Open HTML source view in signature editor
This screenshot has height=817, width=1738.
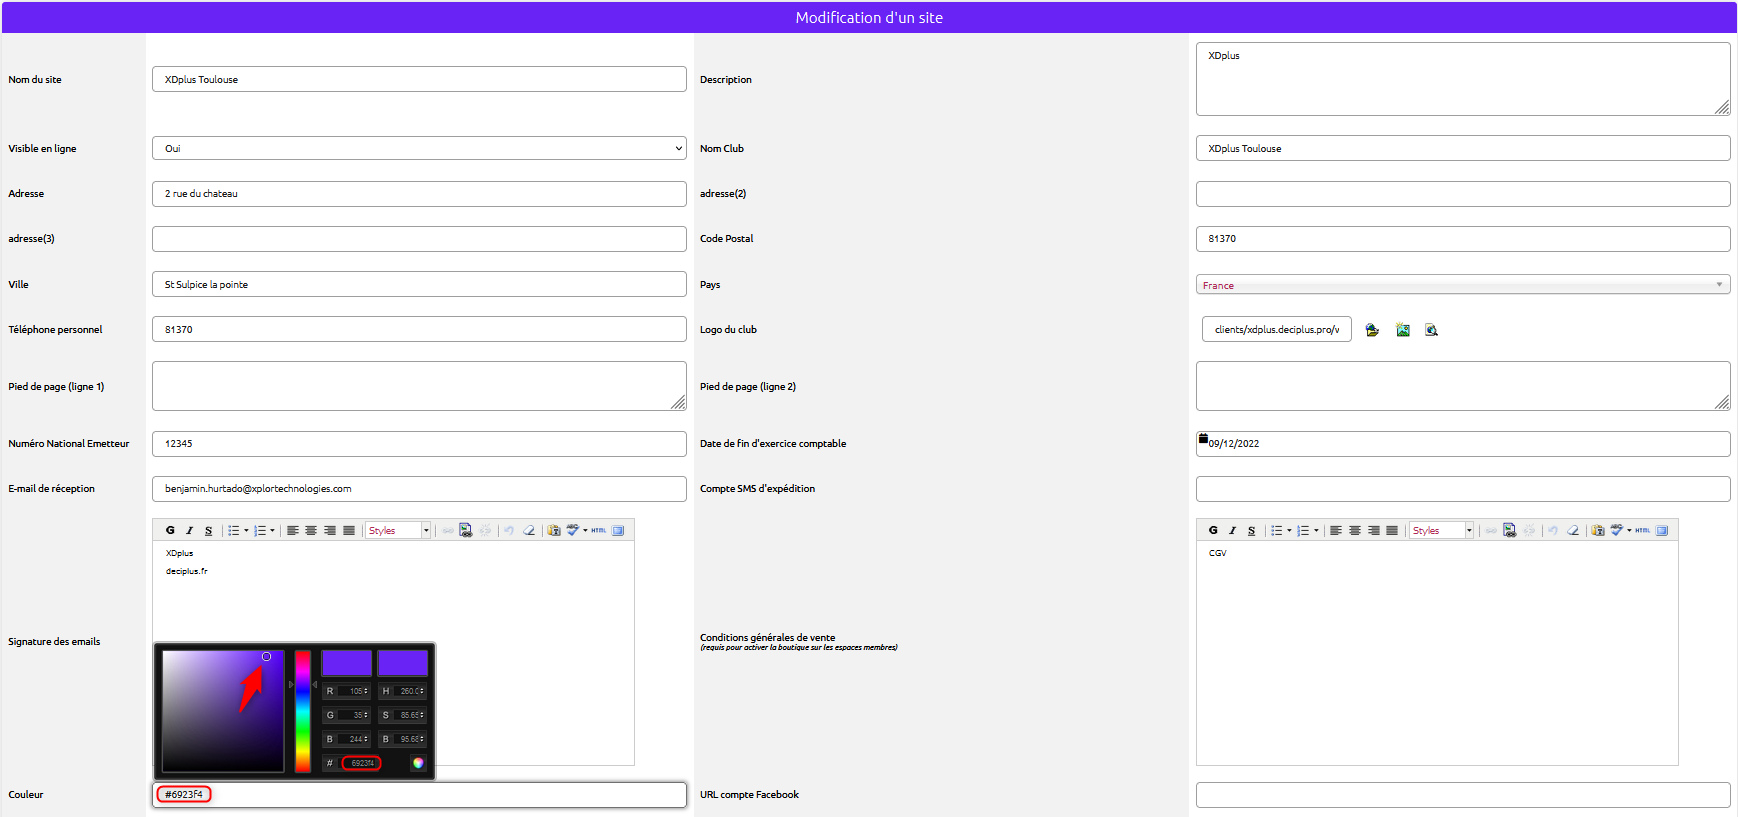pos(598,531)
